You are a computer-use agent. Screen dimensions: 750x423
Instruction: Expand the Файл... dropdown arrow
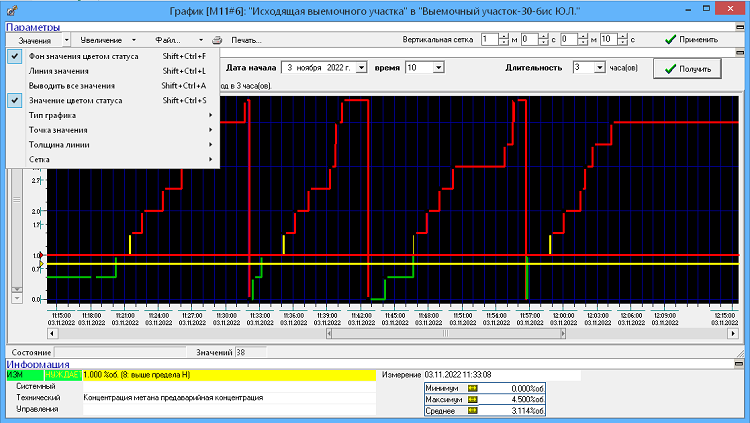(201, 40)
